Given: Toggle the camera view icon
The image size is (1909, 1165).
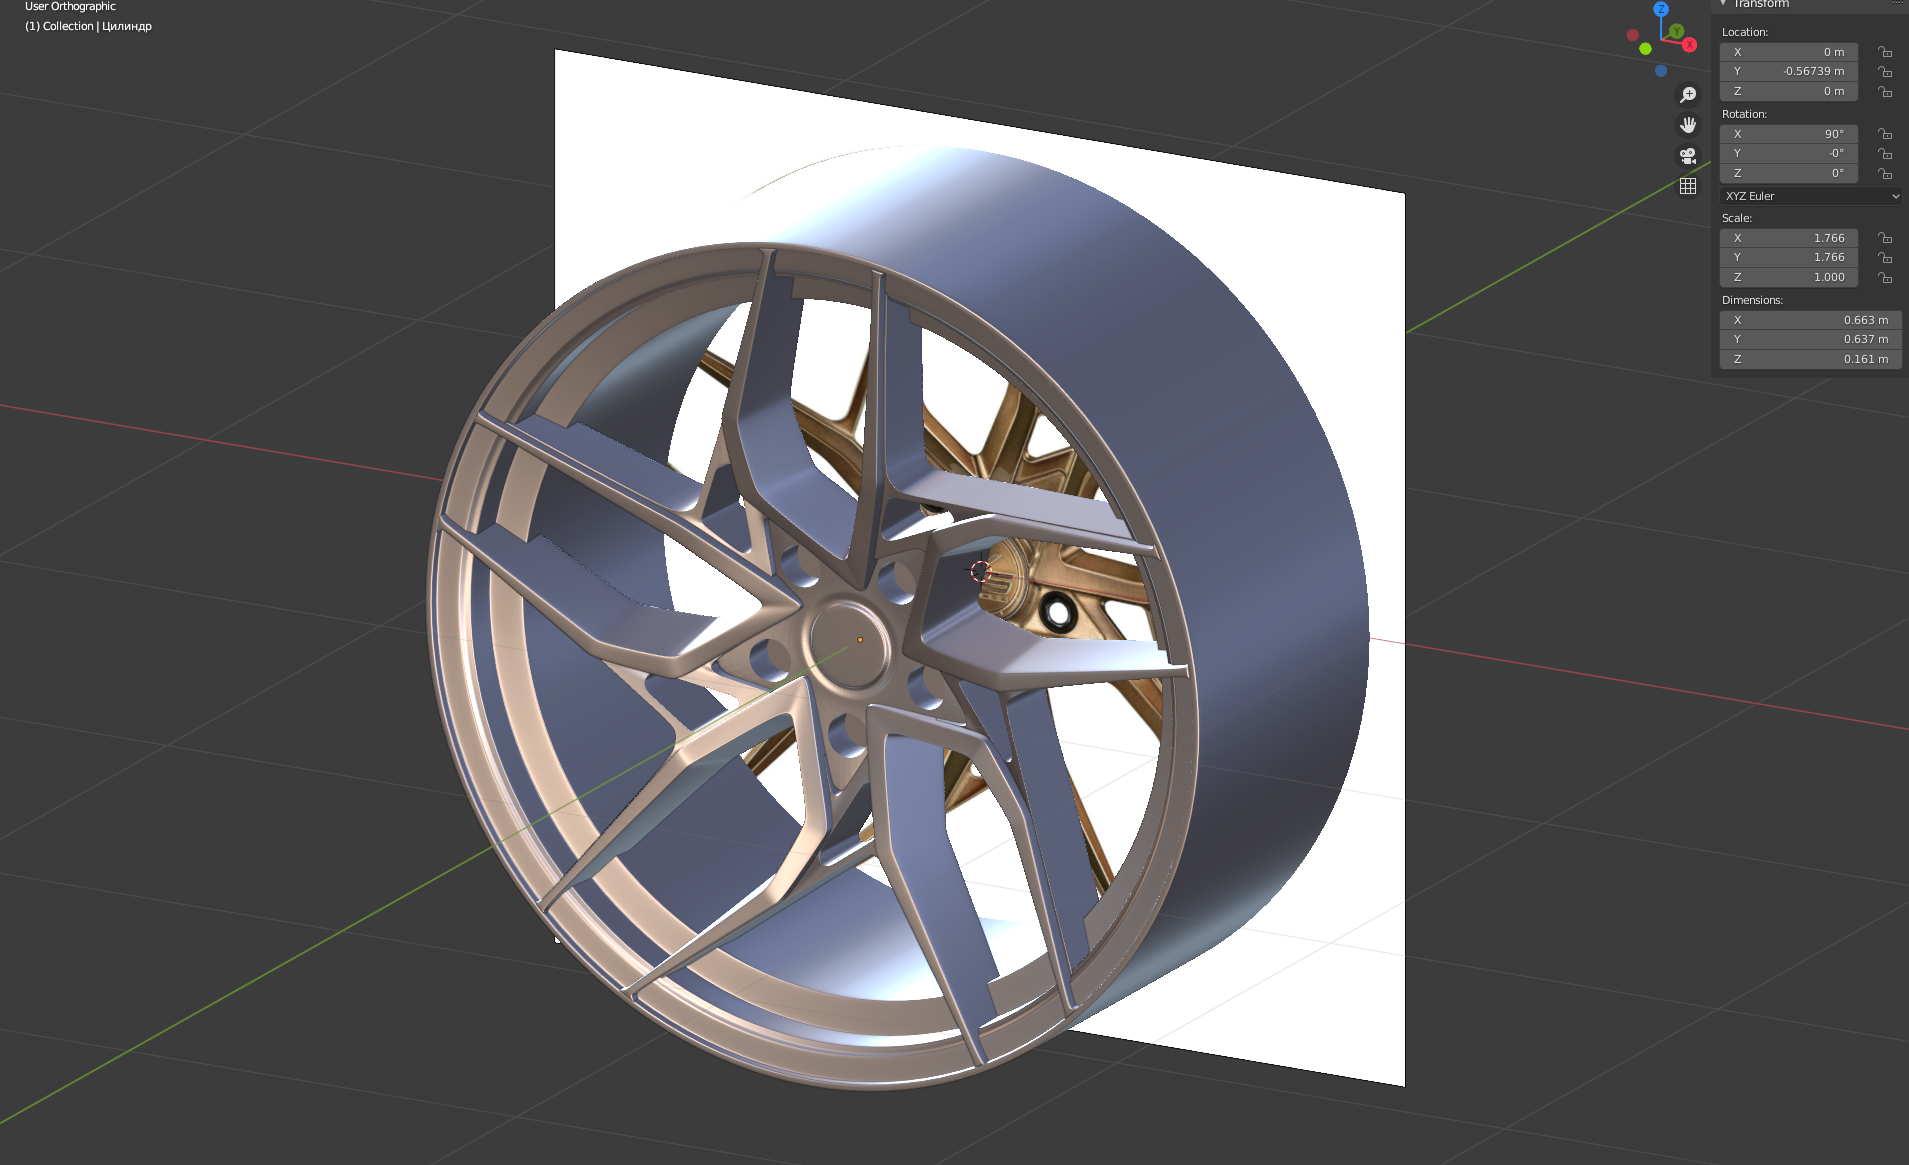Looking at the screenshot, I should tap(1688, 156).
